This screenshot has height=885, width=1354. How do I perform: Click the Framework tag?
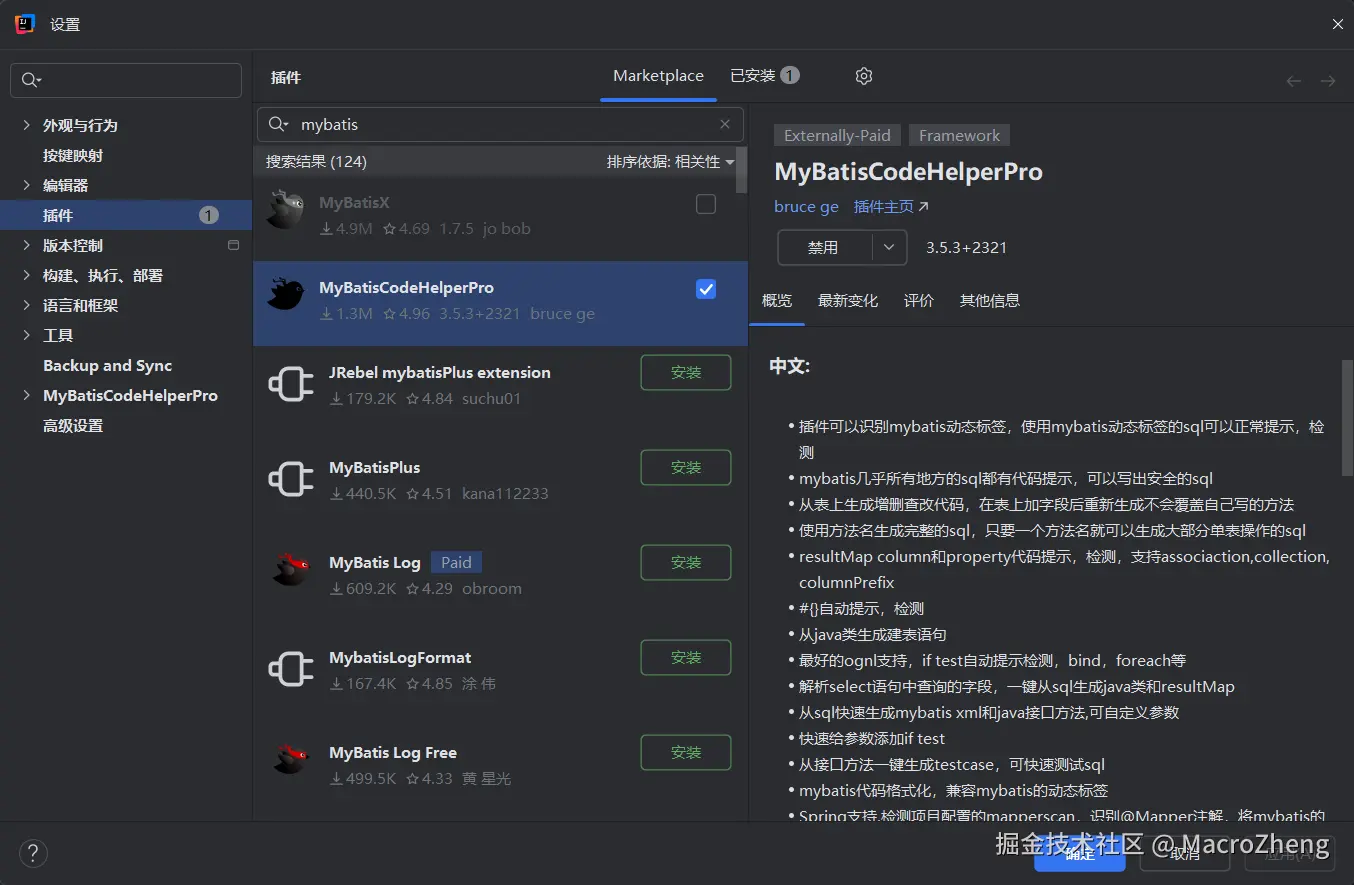tap(960, 135)
